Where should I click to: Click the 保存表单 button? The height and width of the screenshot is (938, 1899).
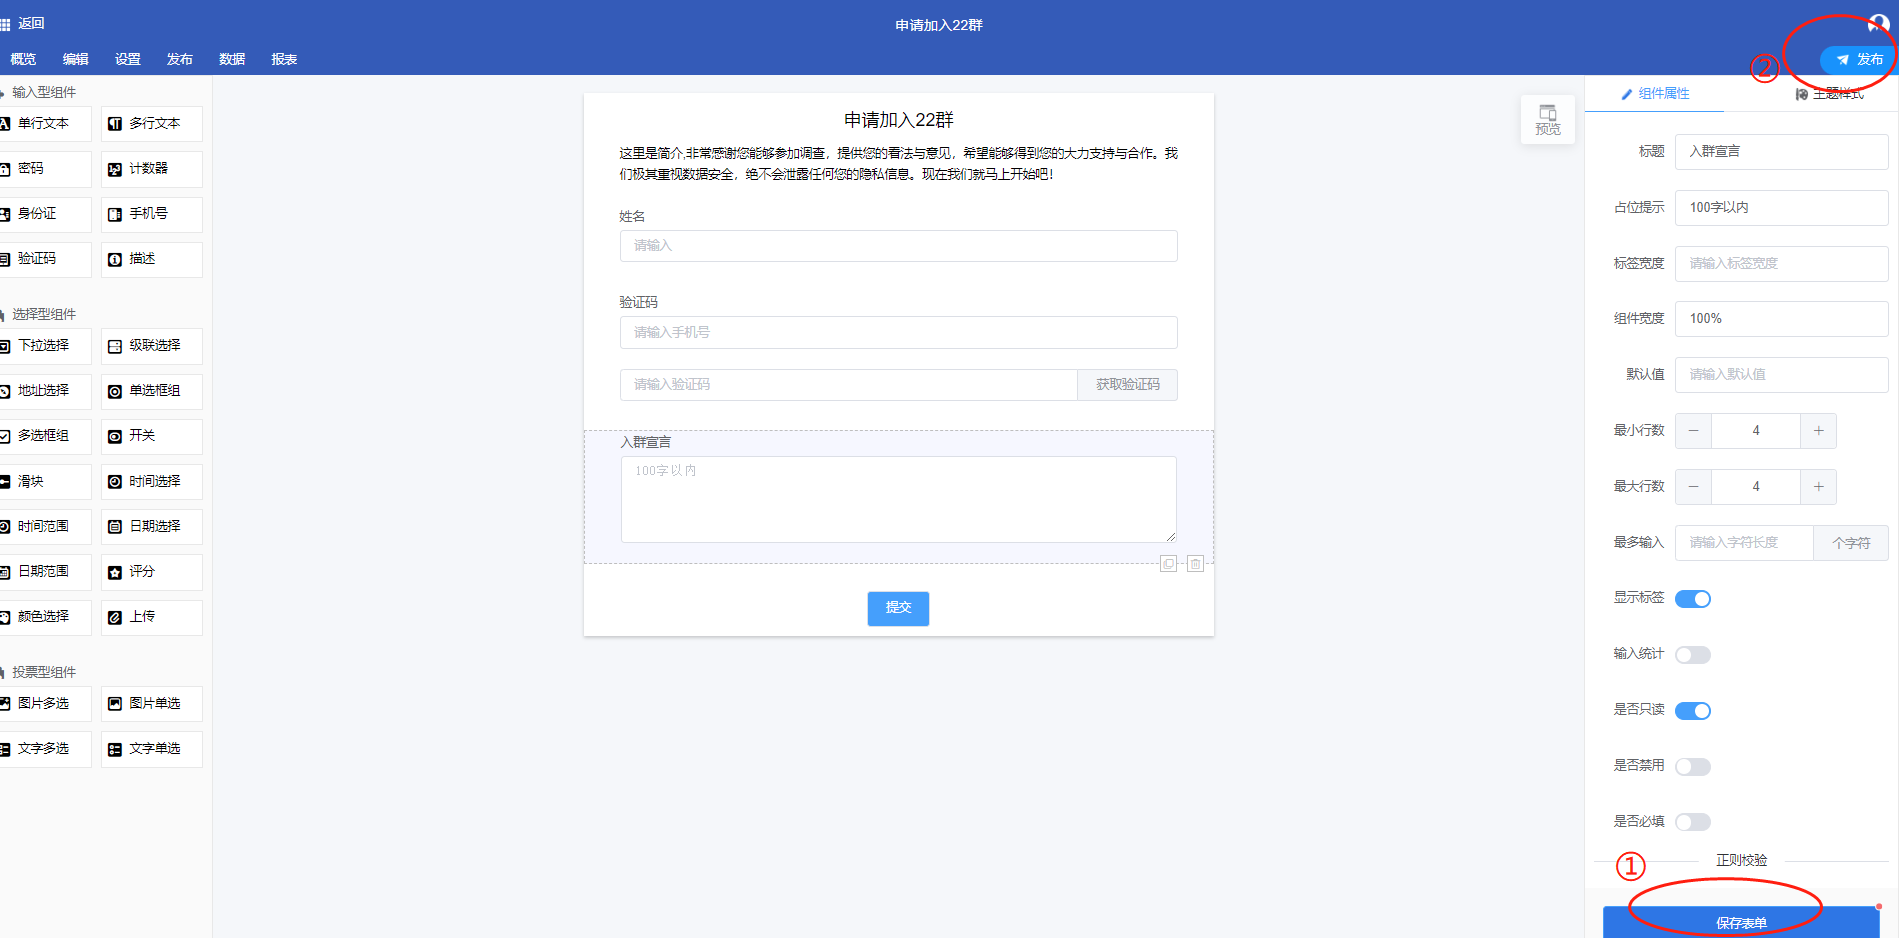coord(1740,922)
